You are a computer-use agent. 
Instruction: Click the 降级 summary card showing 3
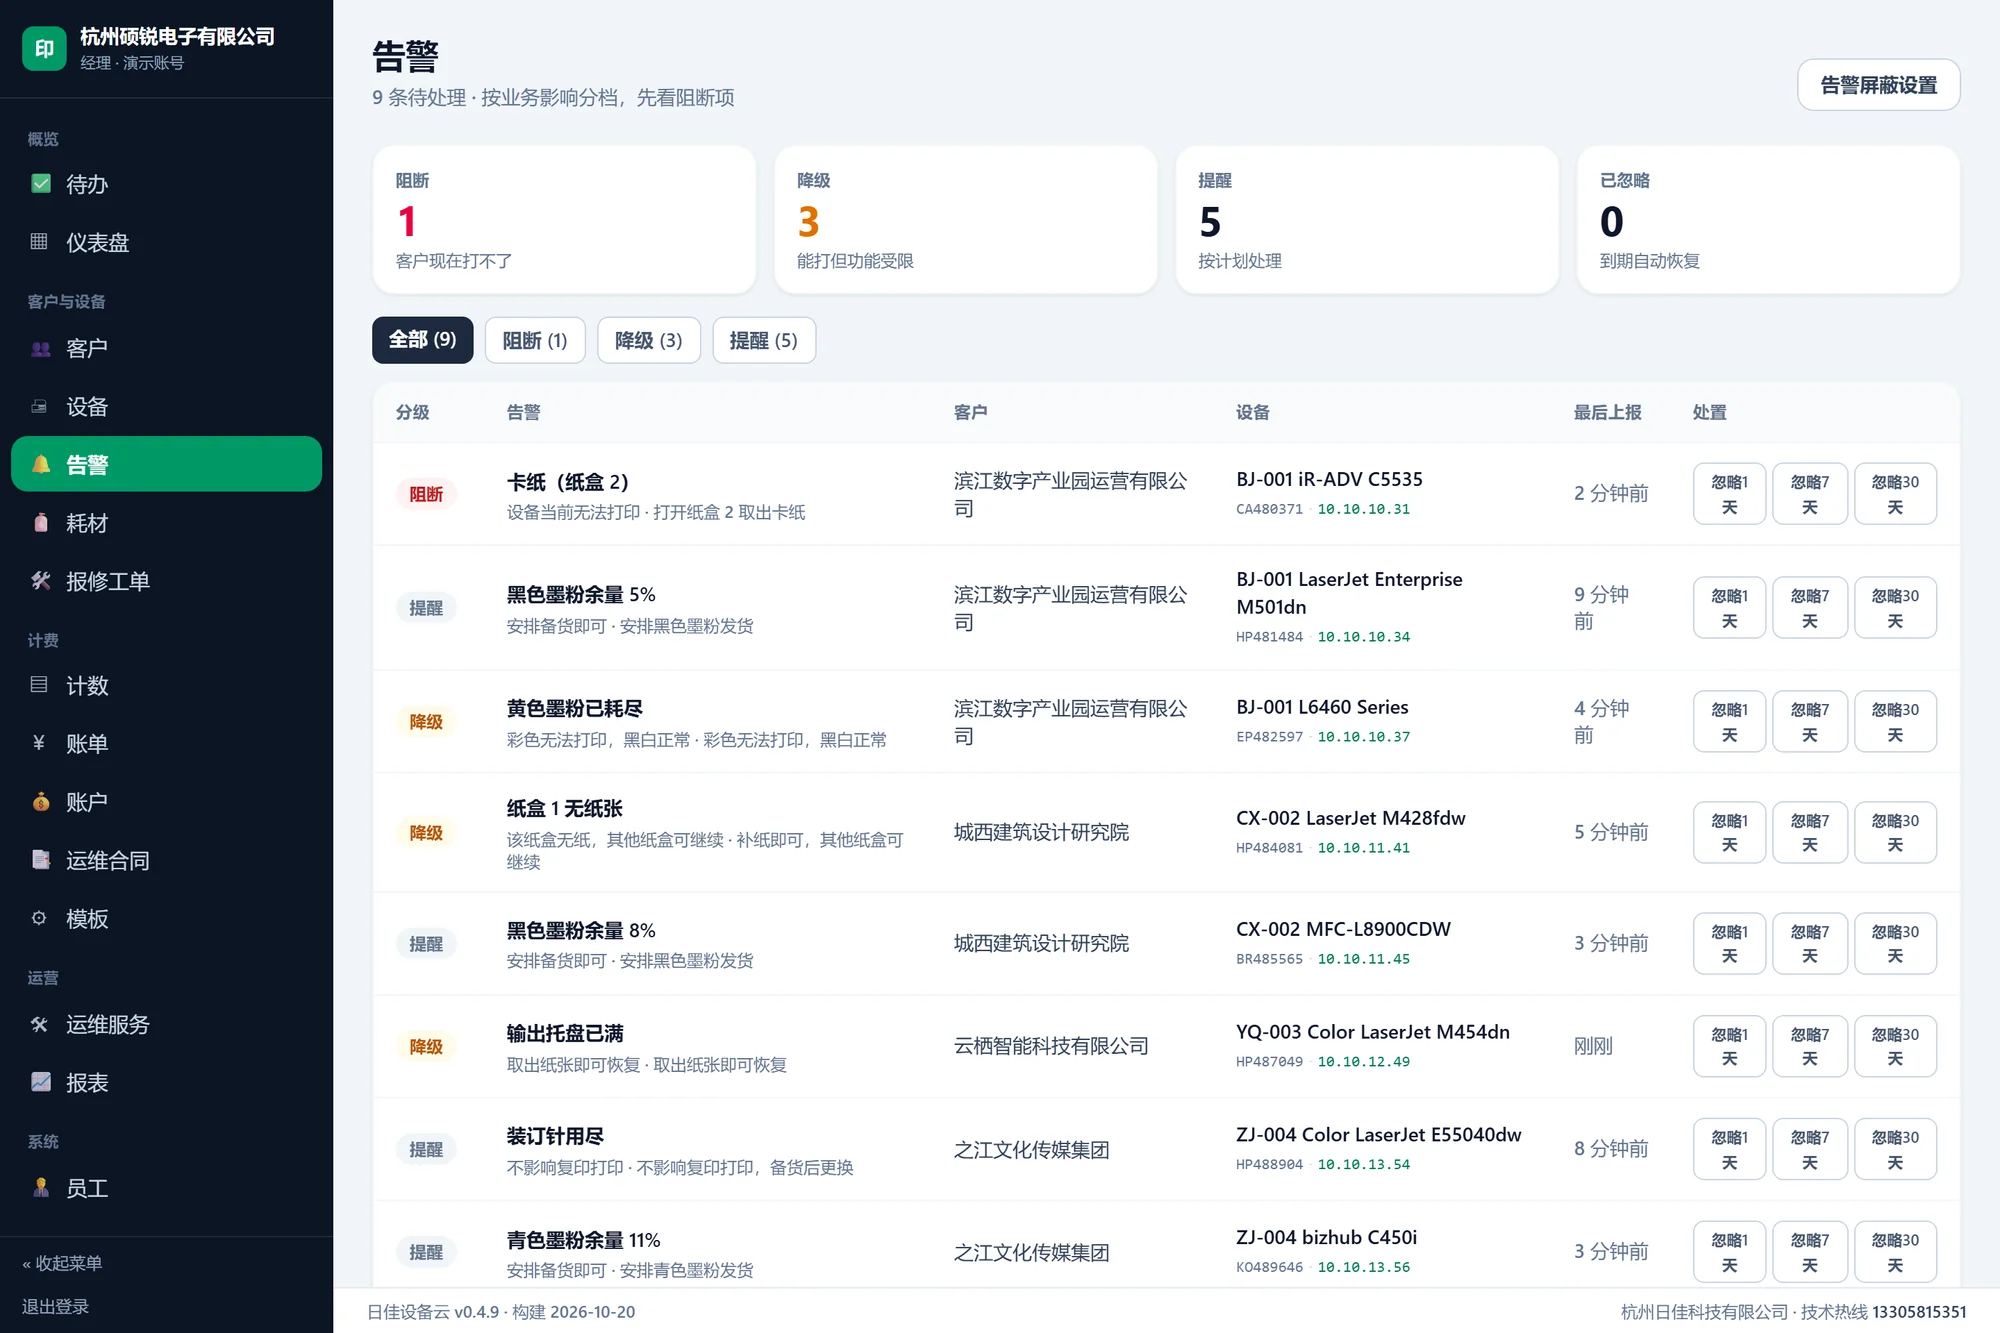click(965, 220)
